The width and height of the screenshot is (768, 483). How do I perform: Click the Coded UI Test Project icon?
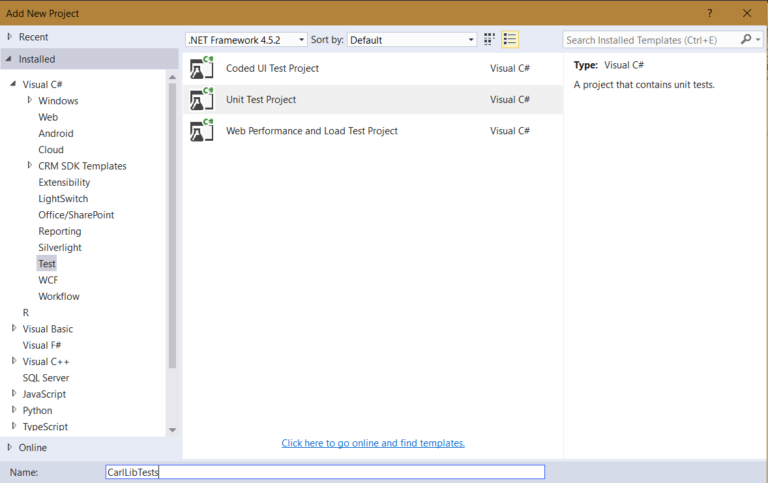202,68
